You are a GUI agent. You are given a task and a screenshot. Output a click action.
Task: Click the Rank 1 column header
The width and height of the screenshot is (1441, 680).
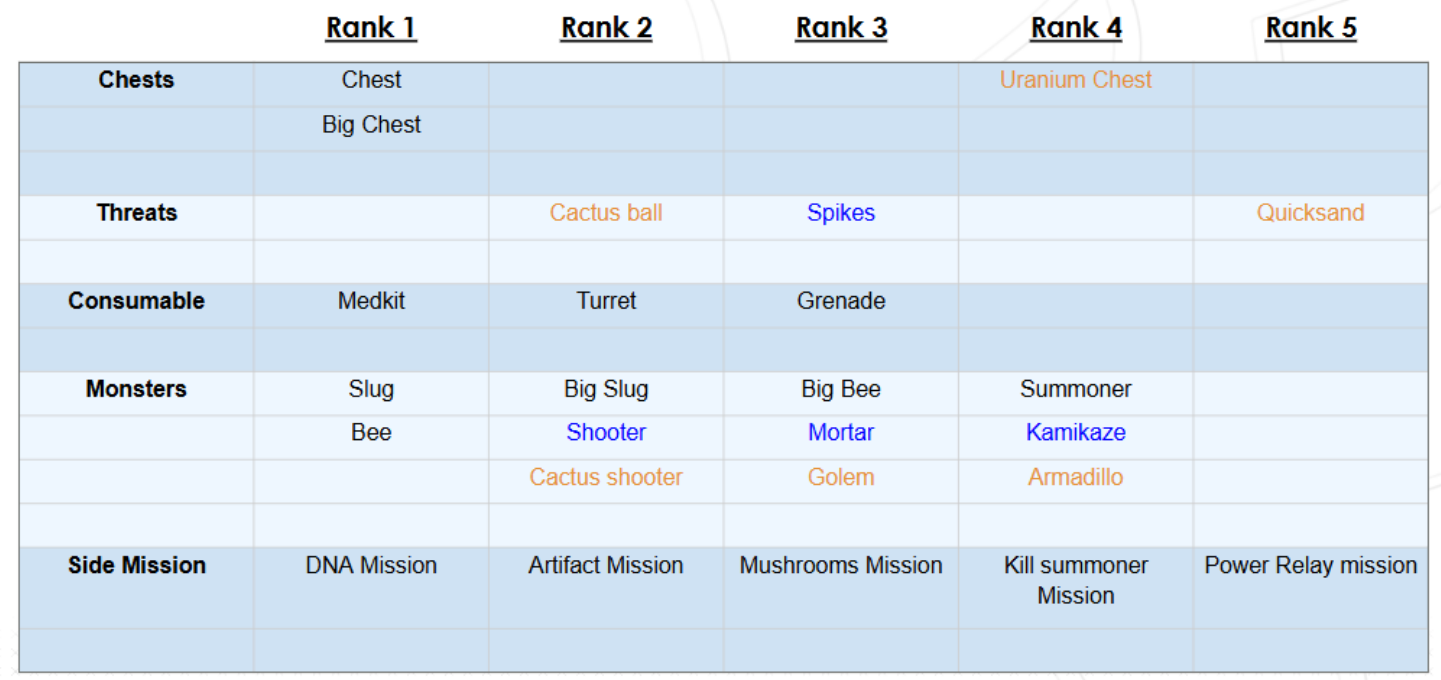tap(371, 28)
